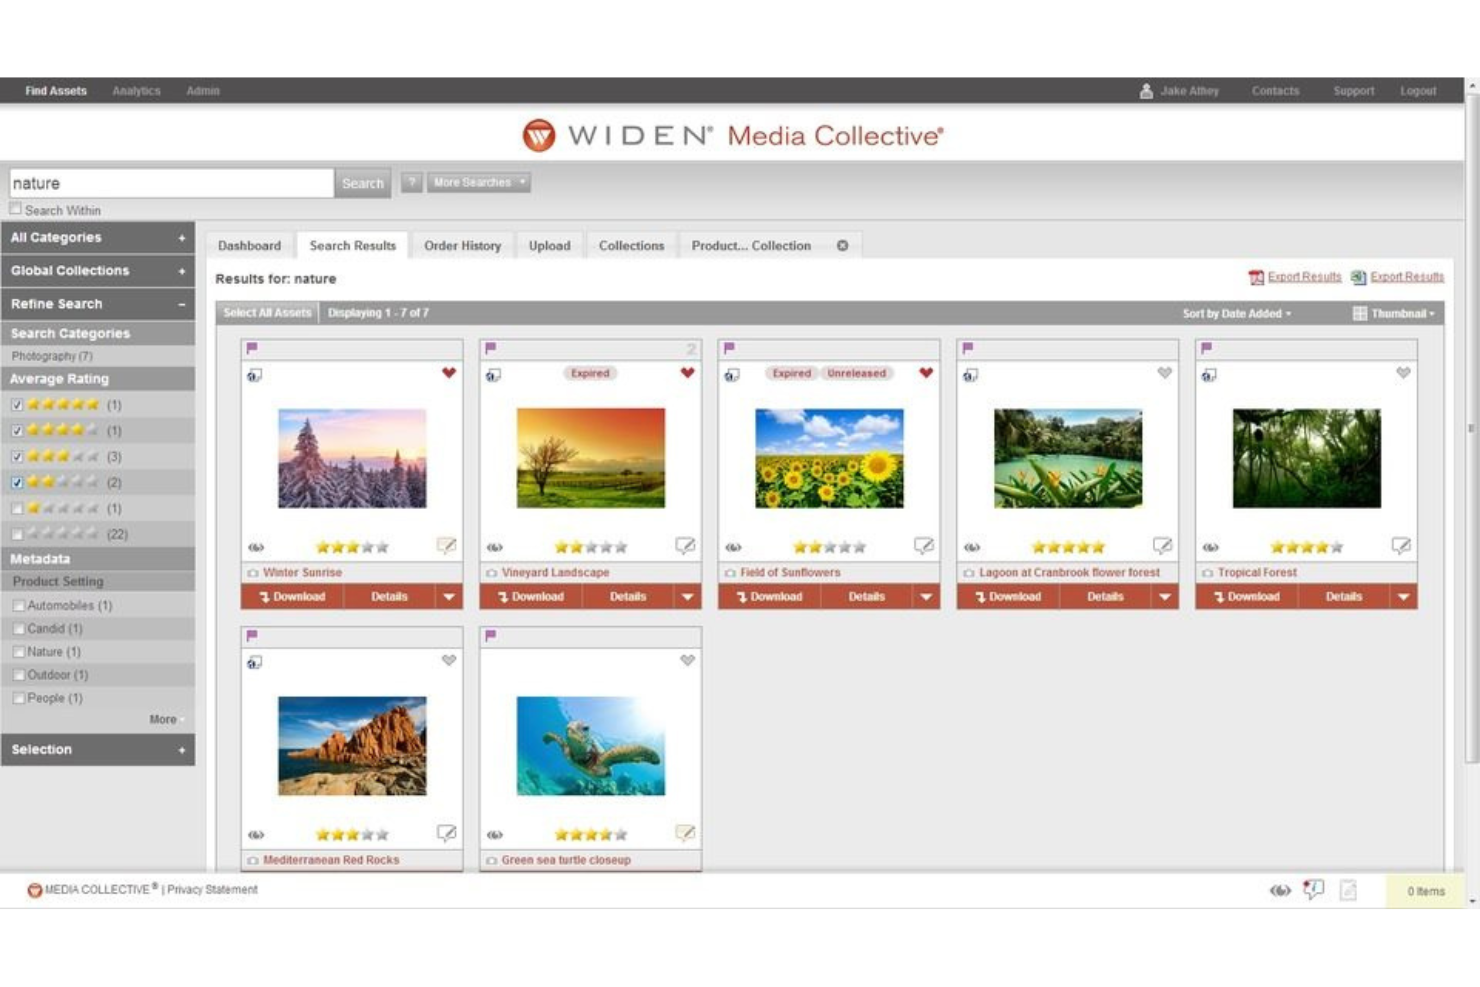This screenshot has width=1480, height=987.
Task: Open quick view eye for Field of Sunflowers
Action: [733, 547]
